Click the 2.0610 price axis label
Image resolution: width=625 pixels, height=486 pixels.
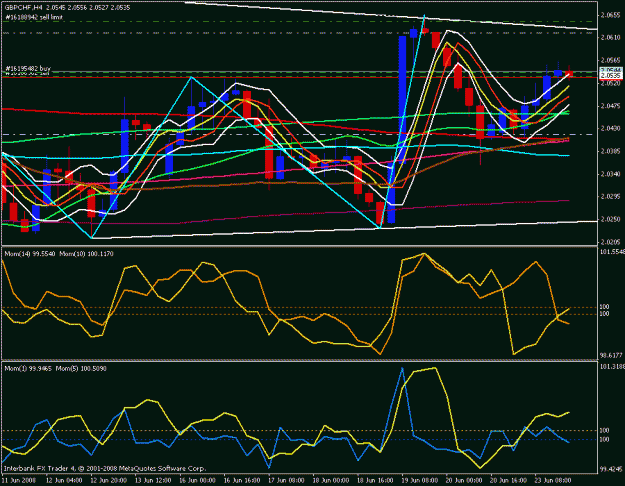(611, 37)
